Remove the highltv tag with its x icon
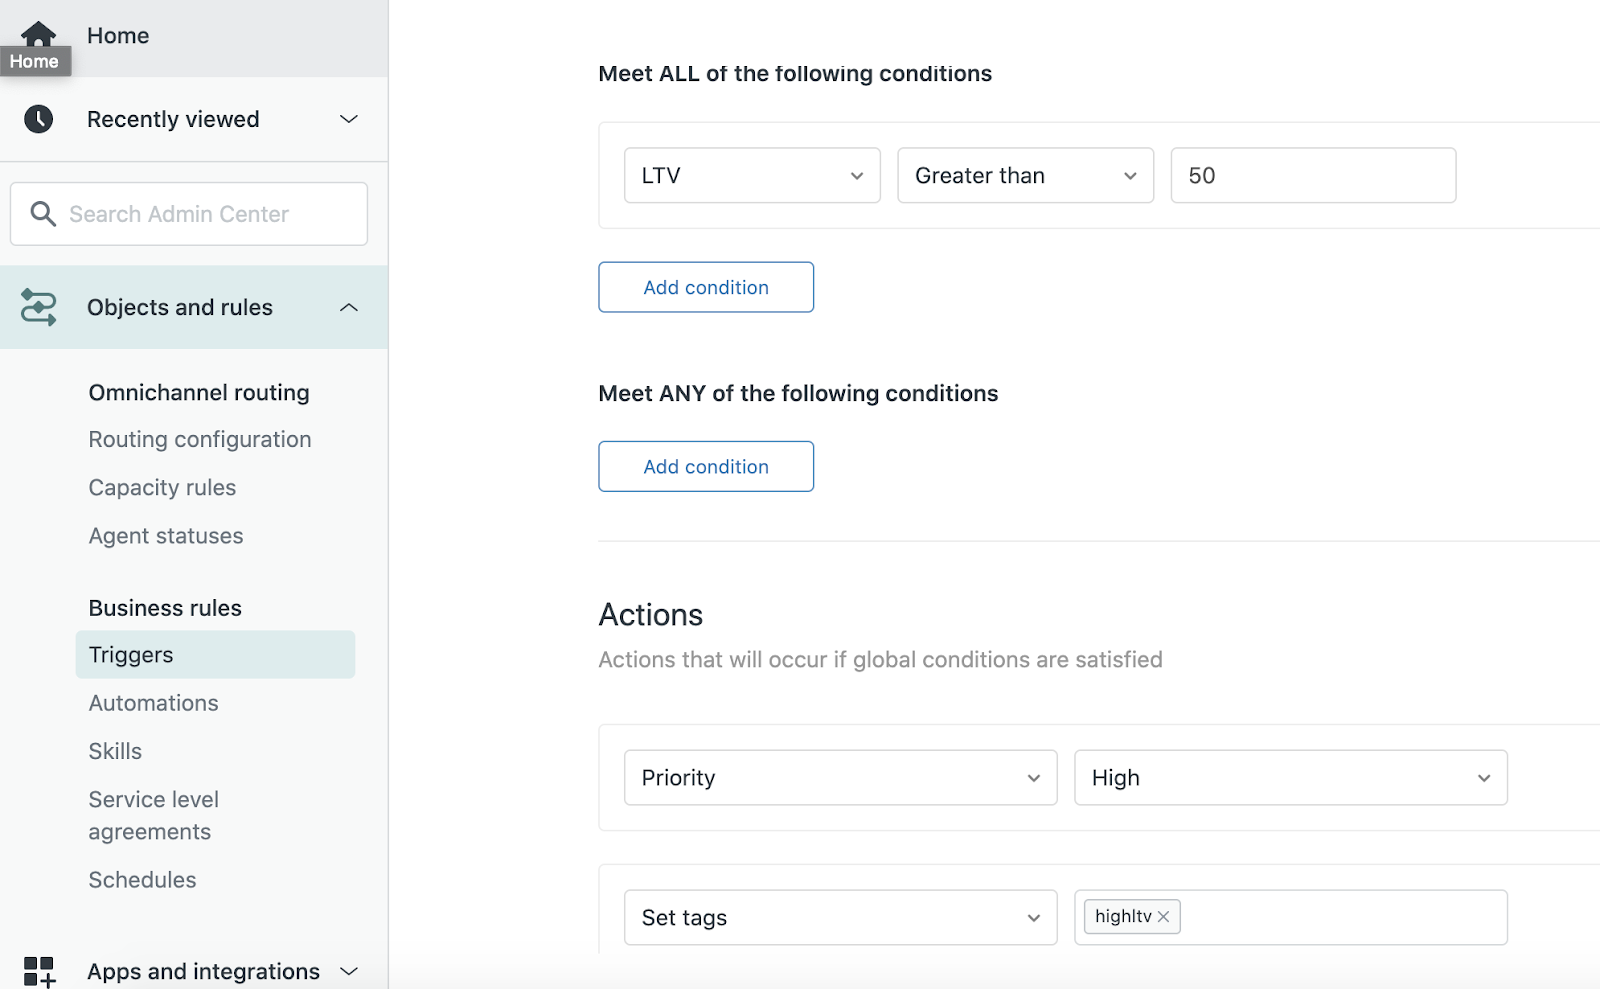 [1164, 916]
